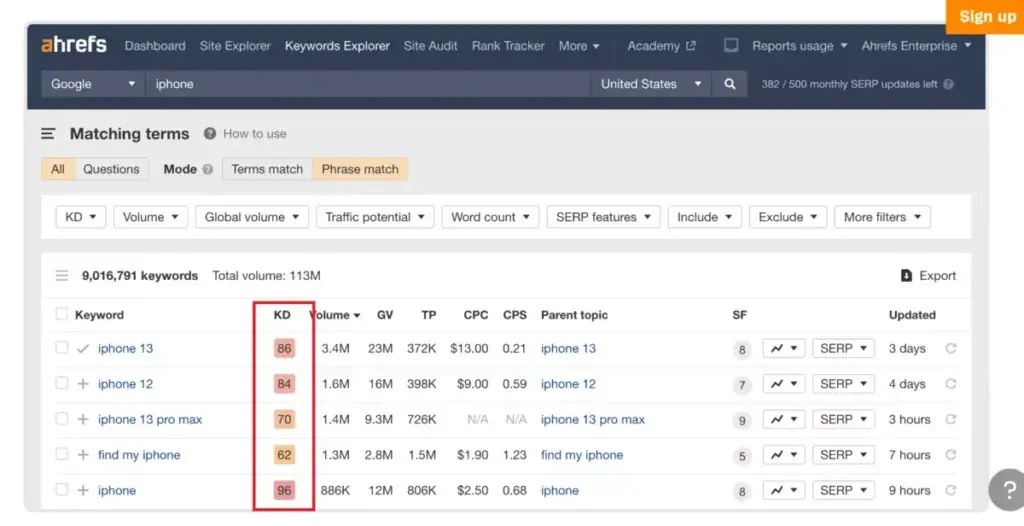Open Site Explorer in top navigation

(235, 46)
